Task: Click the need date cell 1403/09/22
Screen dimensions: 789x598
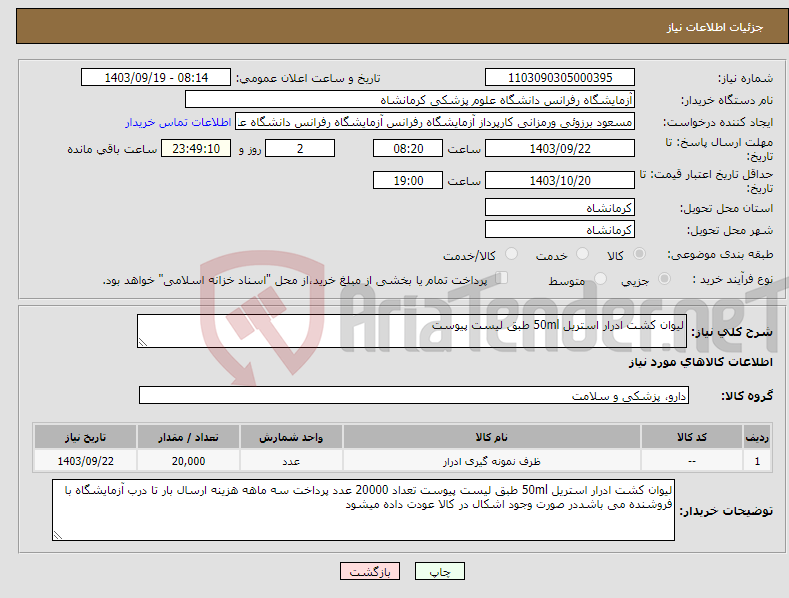Action: (85, 461)
